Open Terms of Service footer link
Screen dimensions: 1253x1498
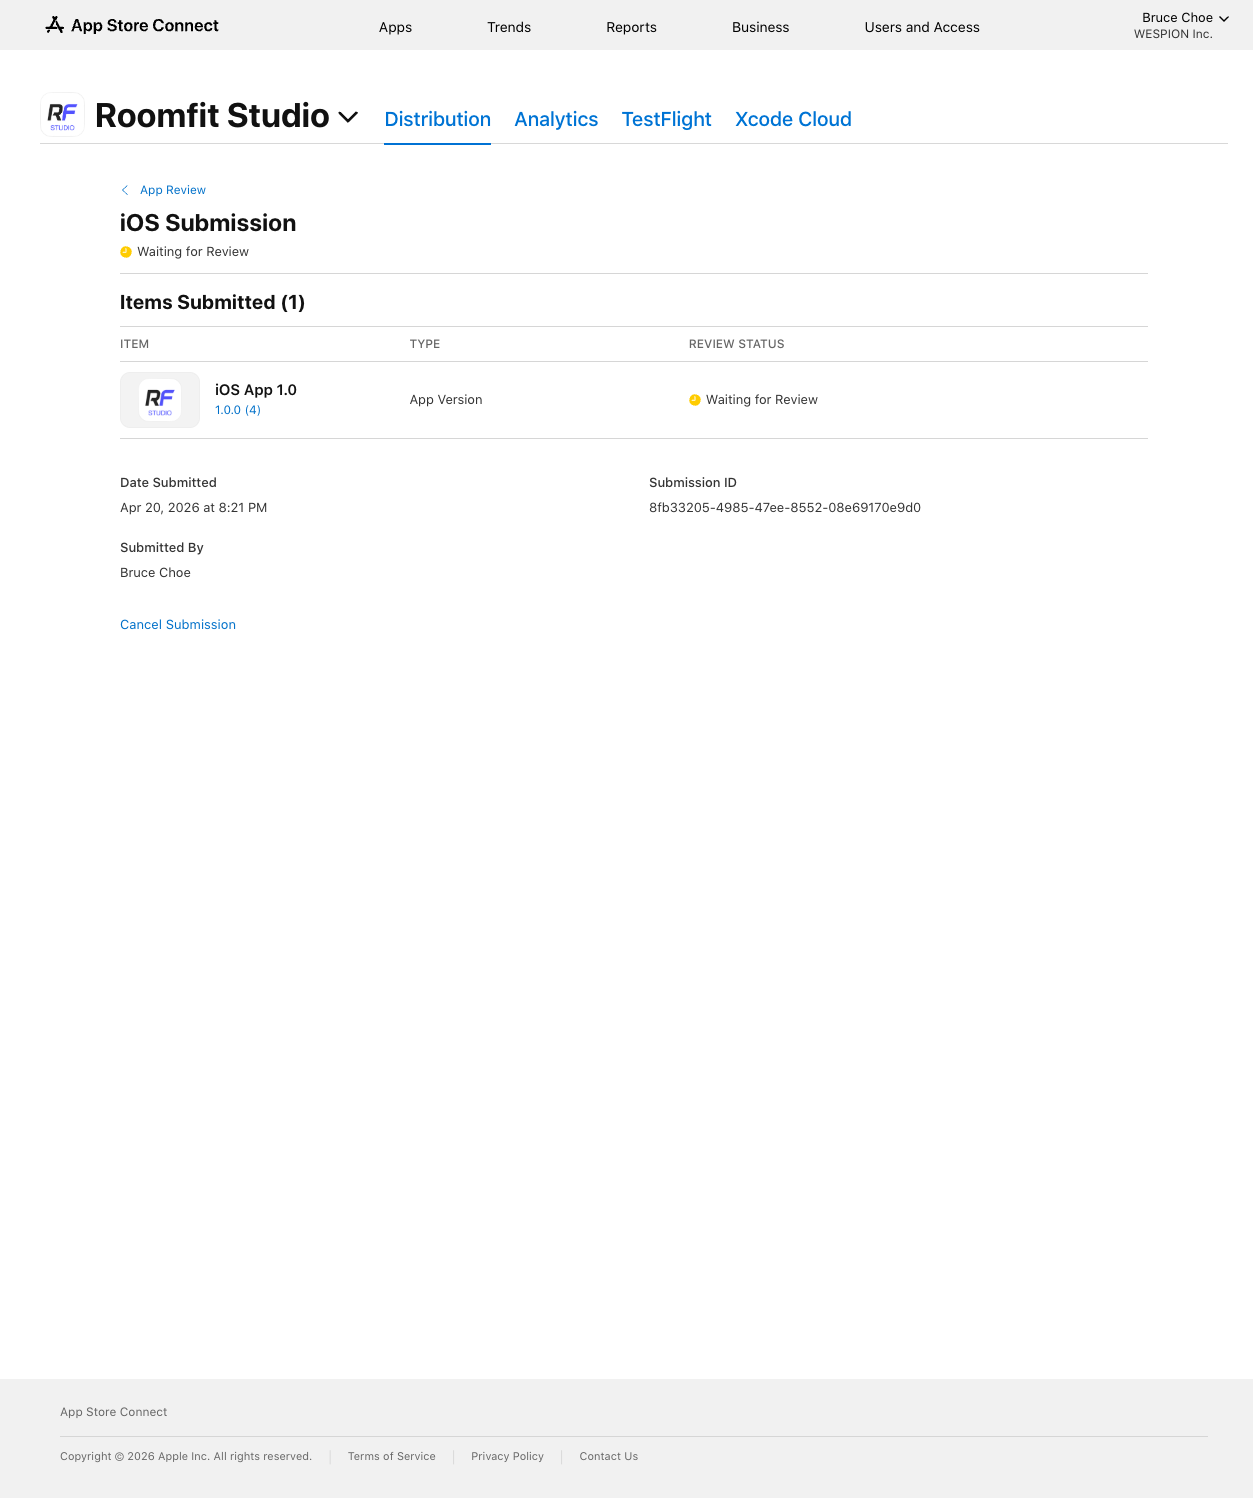391,1456
